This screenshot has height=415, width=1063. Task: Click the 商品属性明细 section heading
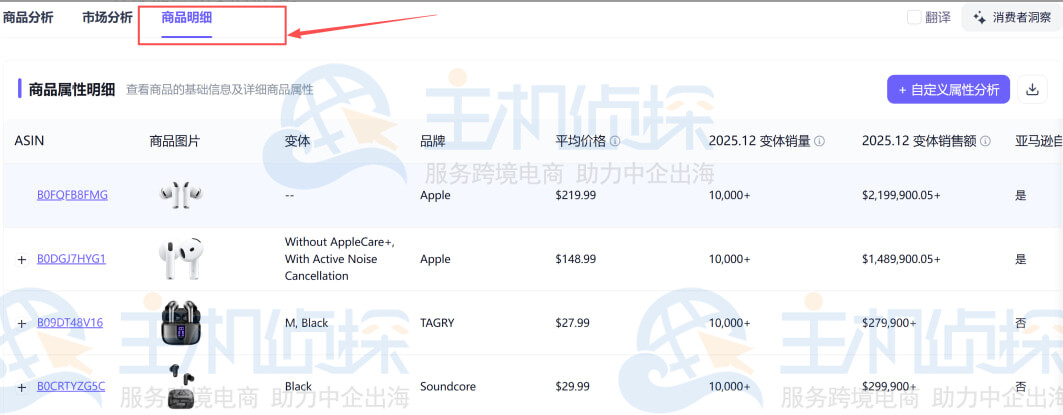click(72, 90)
